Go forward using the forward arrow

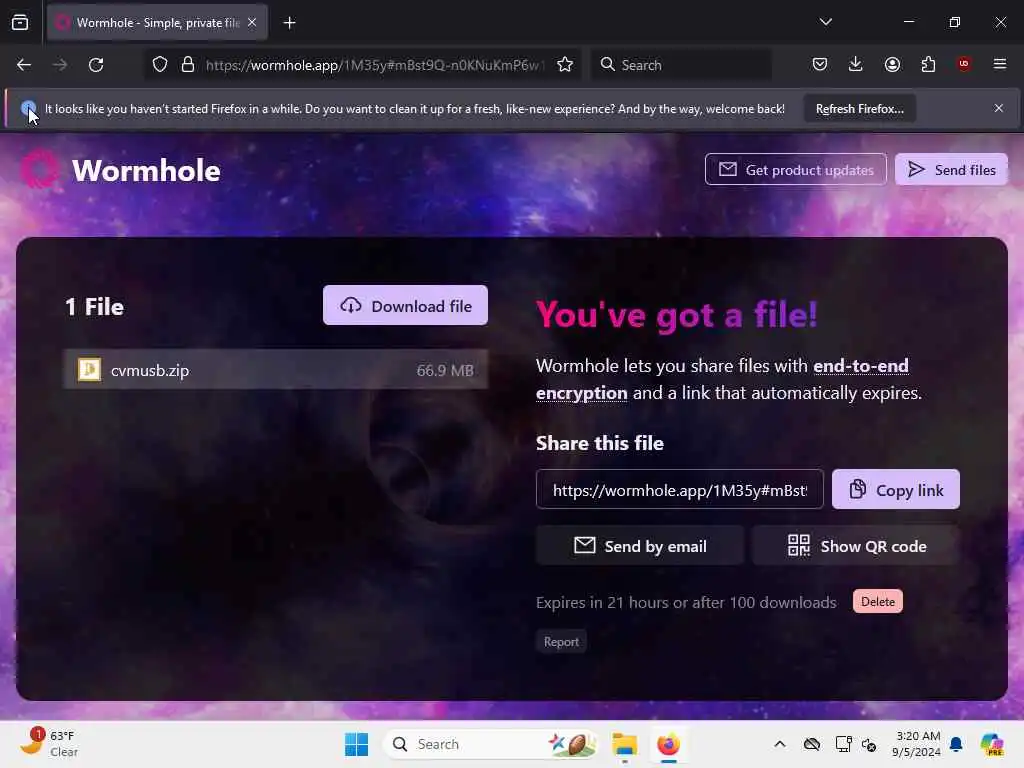(60, 65)
